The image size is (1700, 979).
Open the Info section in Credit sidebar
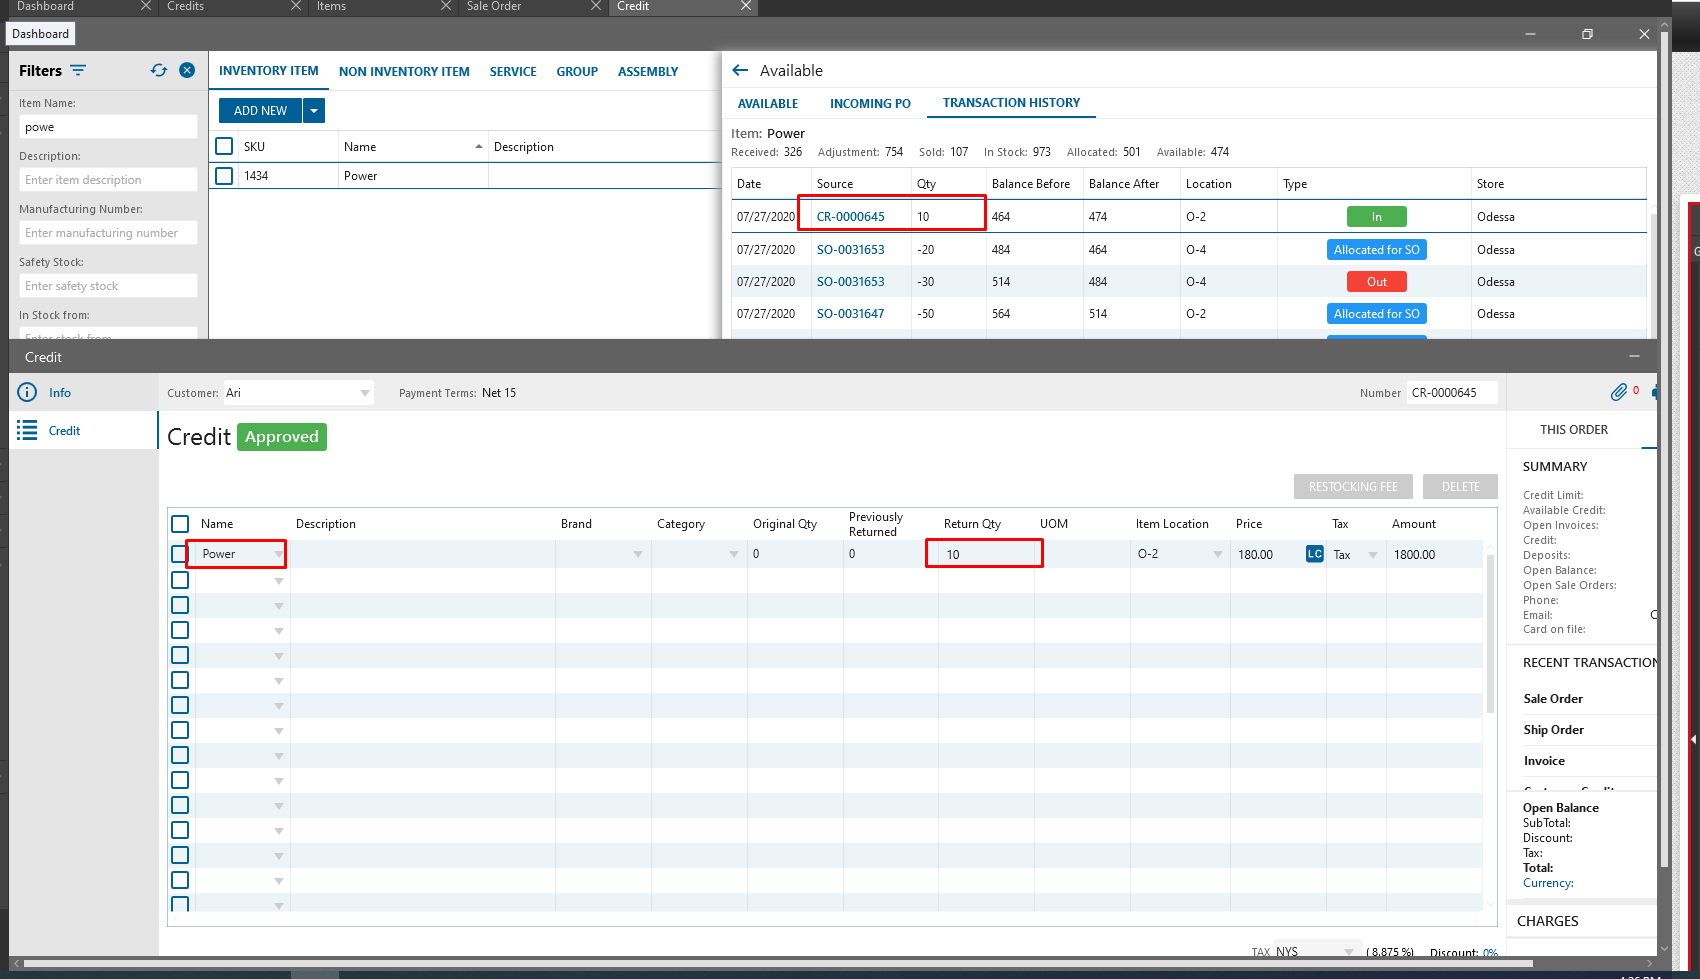(x=60, y=393)
